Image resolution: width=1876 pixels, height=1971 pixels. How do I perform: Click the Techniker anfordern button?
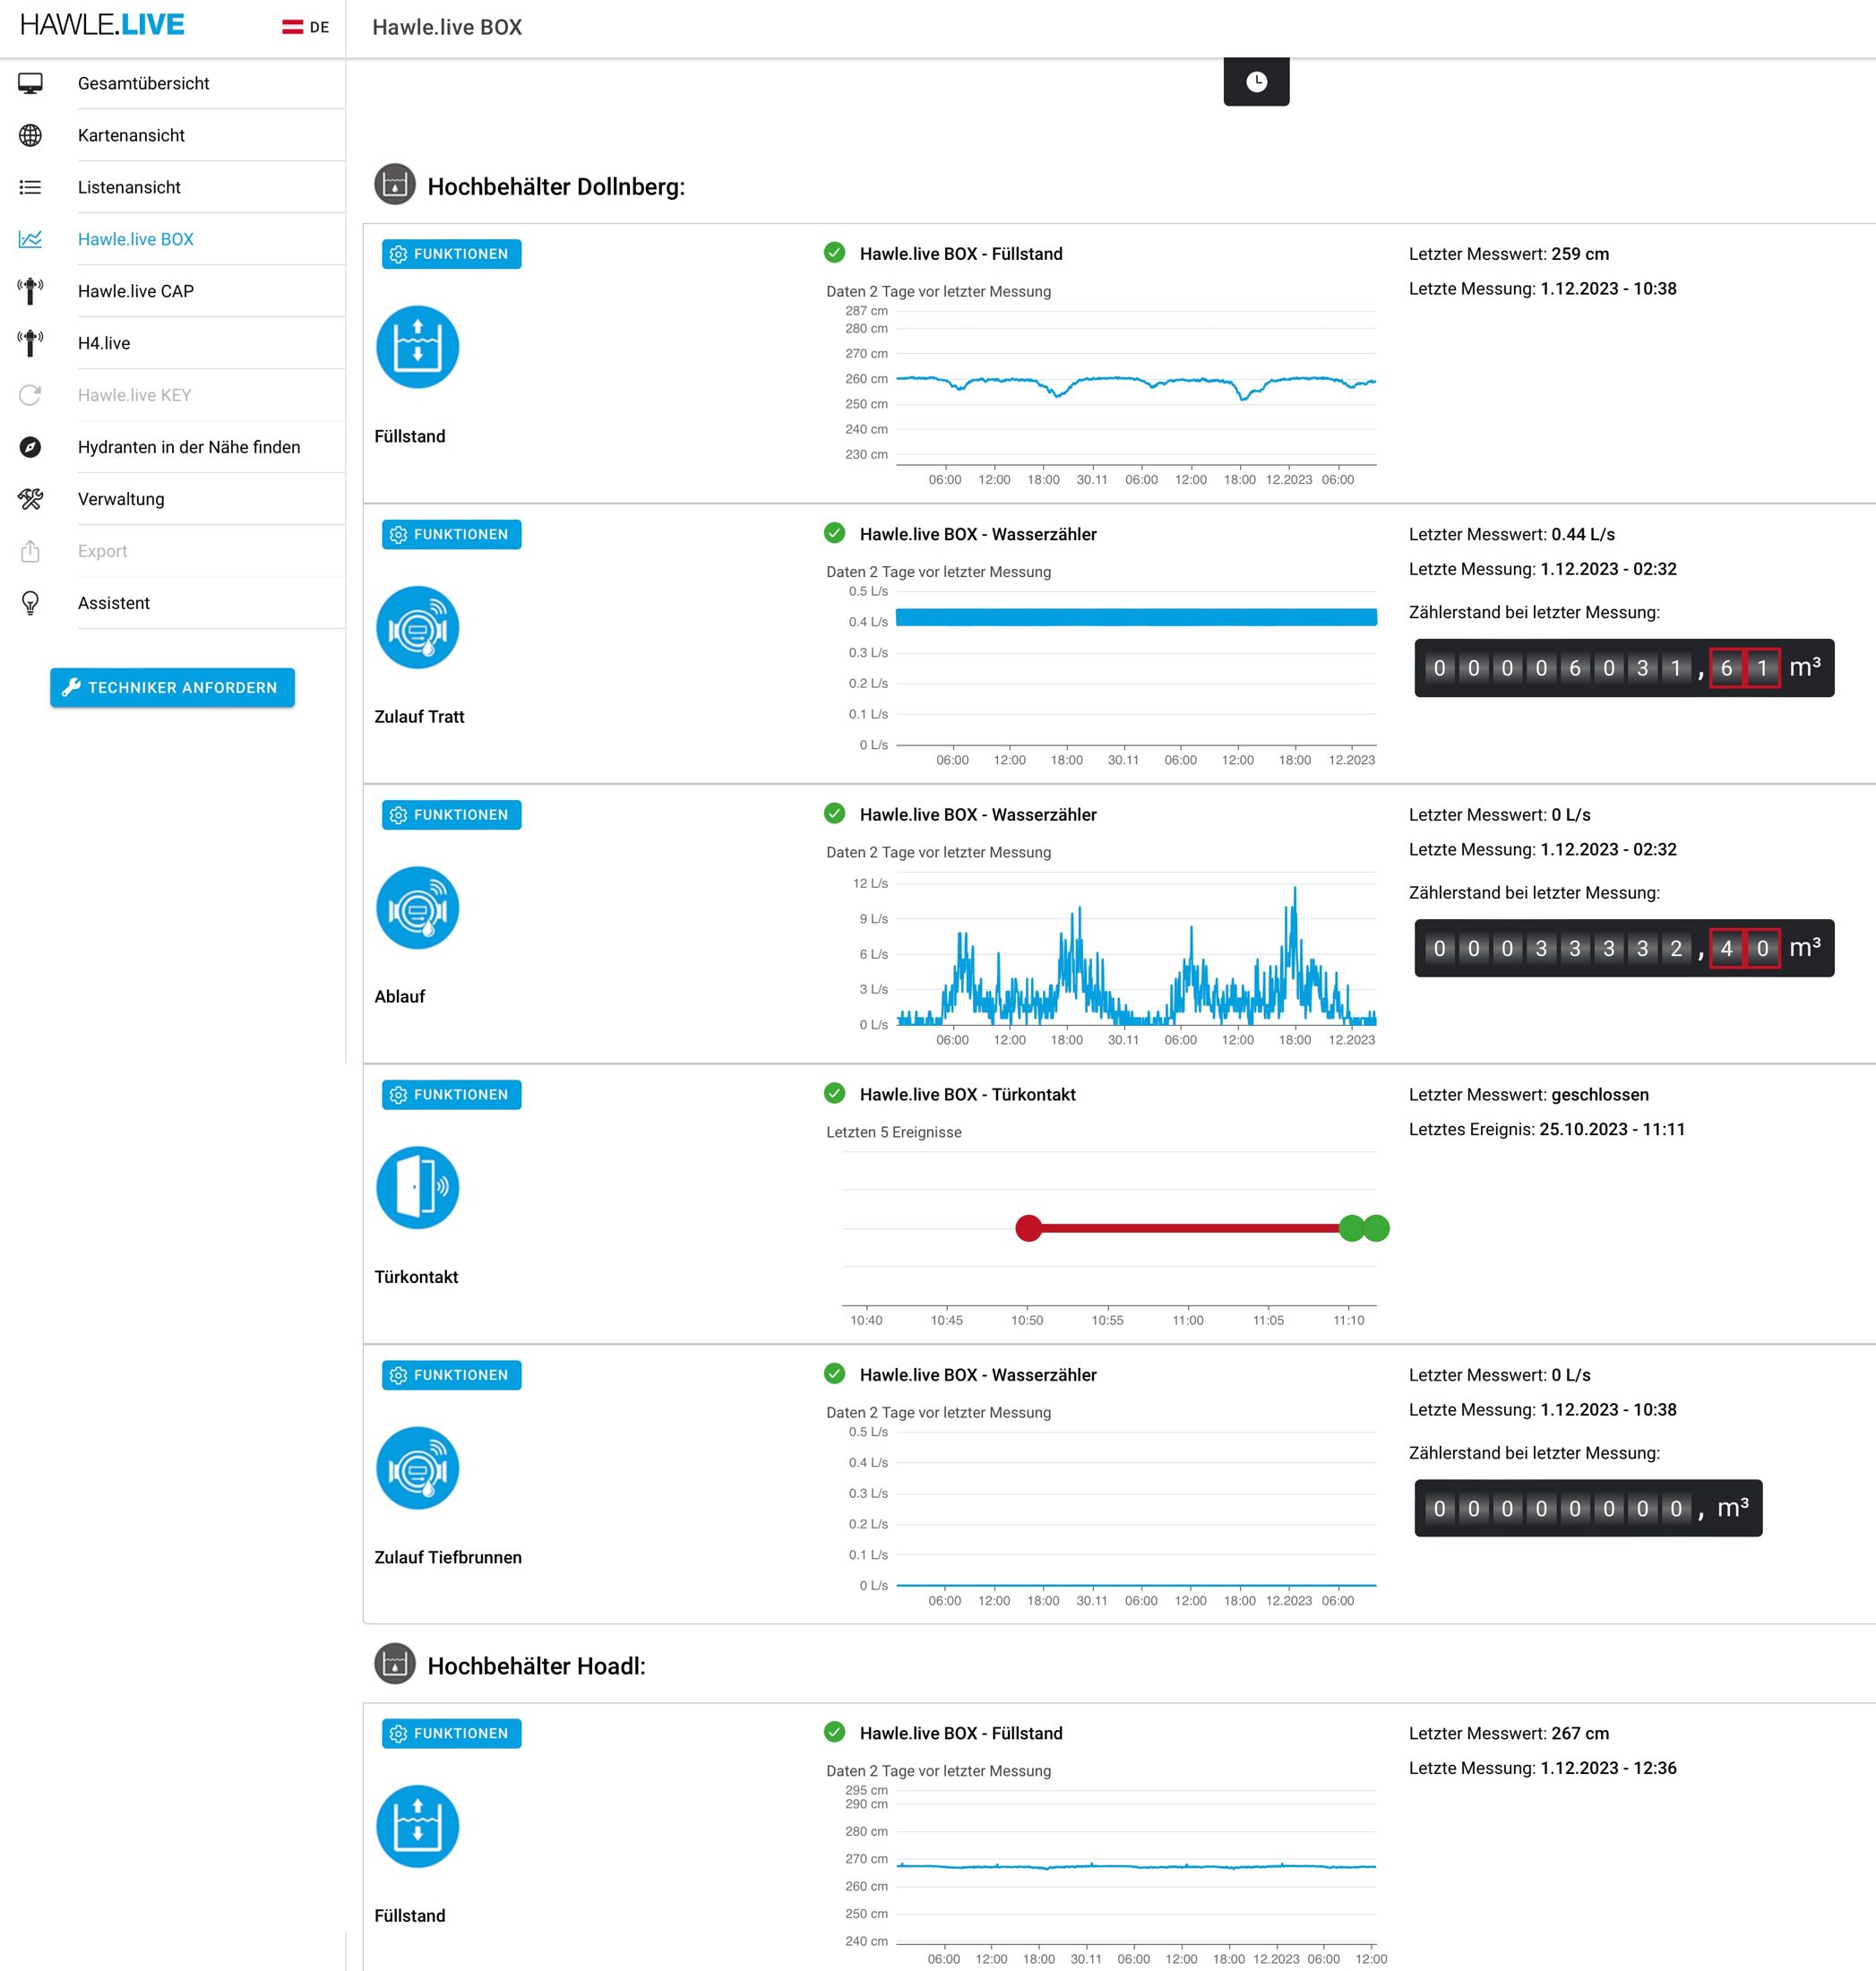(x=172, y=687)
